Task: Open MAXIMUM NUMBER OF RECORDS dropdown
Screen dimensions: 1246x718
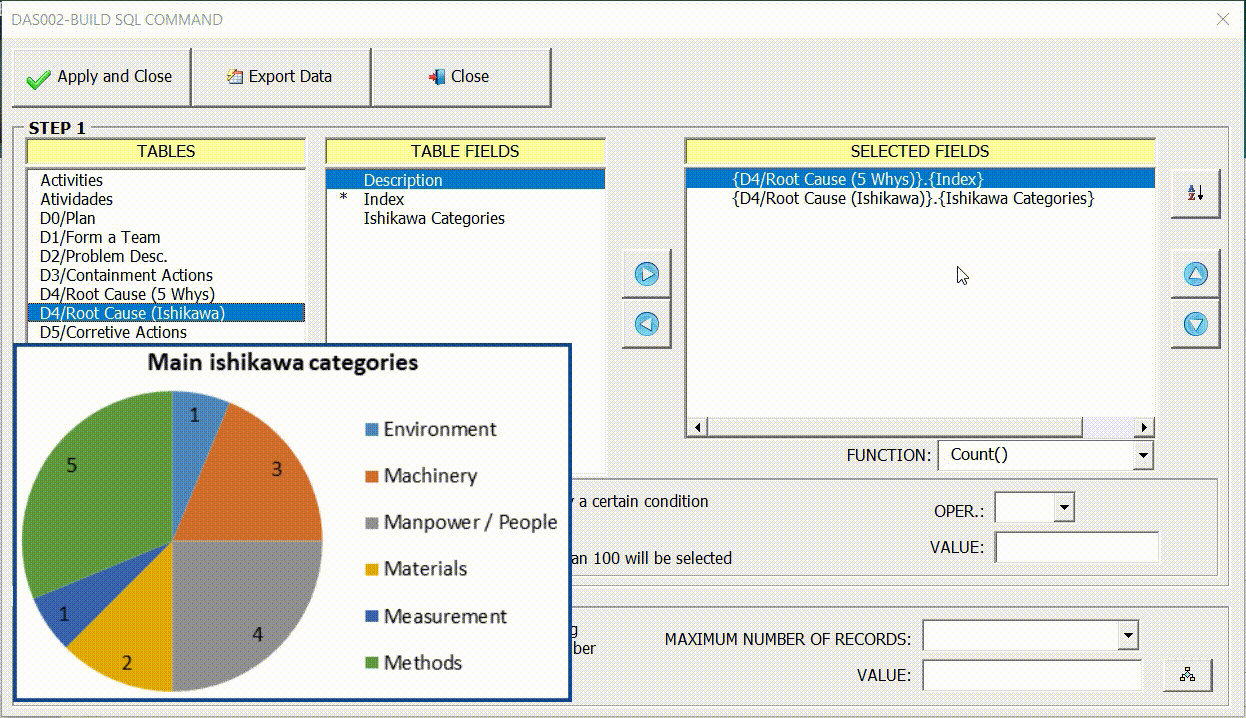Action: tap(1128, 635)
